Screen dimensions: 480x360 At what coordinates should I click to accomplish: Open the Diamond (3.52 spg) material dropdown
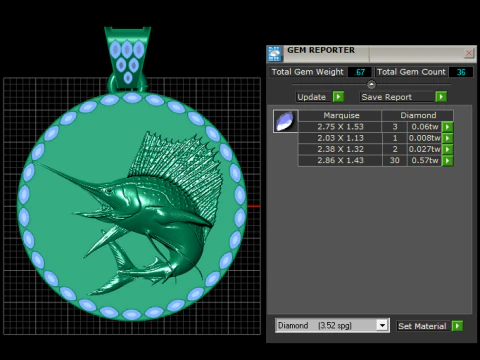pos(332,325)
